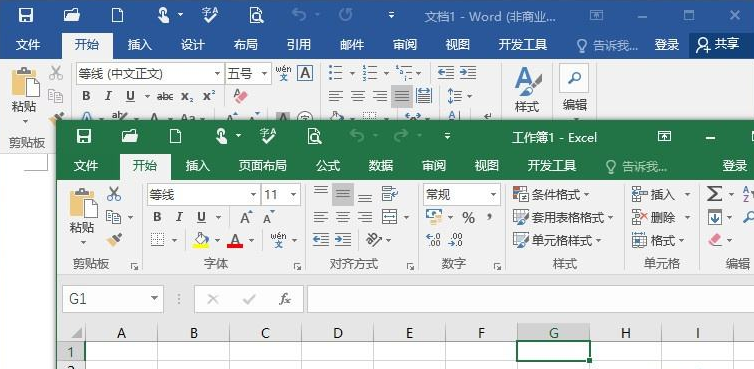The height and width of the screenshot is (369, 754).
Task: Apply red font color in Excel
Action: point(235,240)
